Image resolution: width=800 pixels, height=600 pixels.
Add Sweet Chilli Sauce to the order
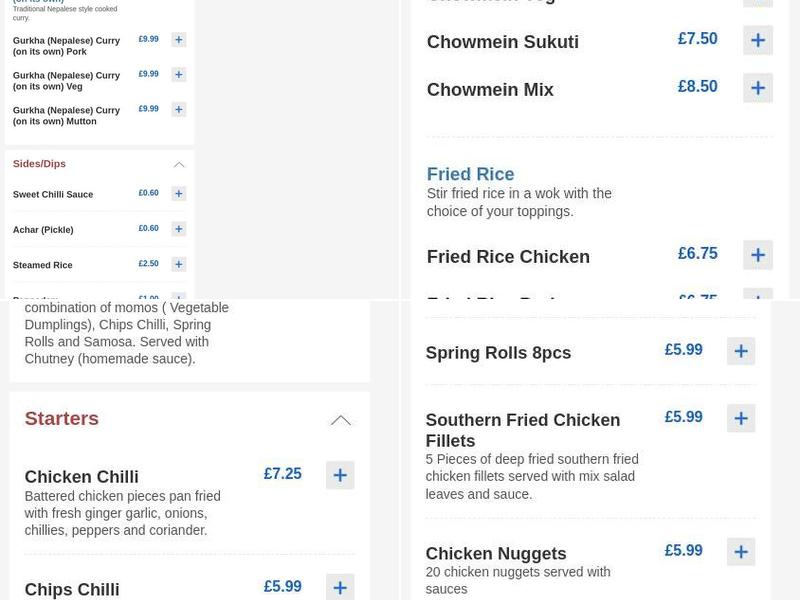pos(178,193)
